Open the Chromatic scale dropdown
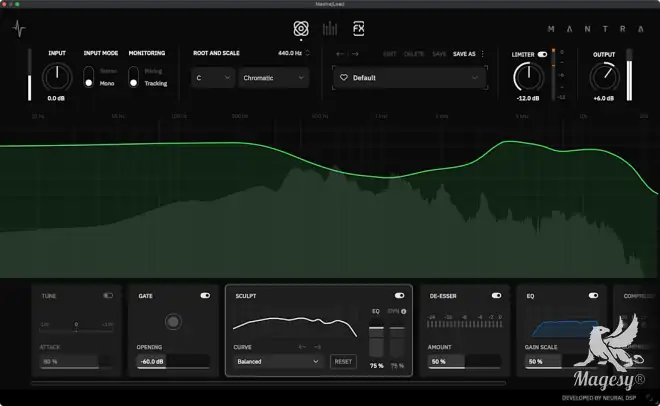The image size is (660, 406). pos(273,78)
